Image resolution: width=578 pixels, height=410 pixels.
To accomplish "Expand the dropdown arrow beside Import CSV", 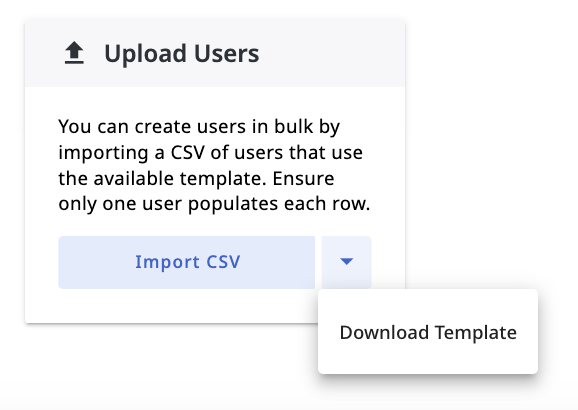I will pos(347,262).
